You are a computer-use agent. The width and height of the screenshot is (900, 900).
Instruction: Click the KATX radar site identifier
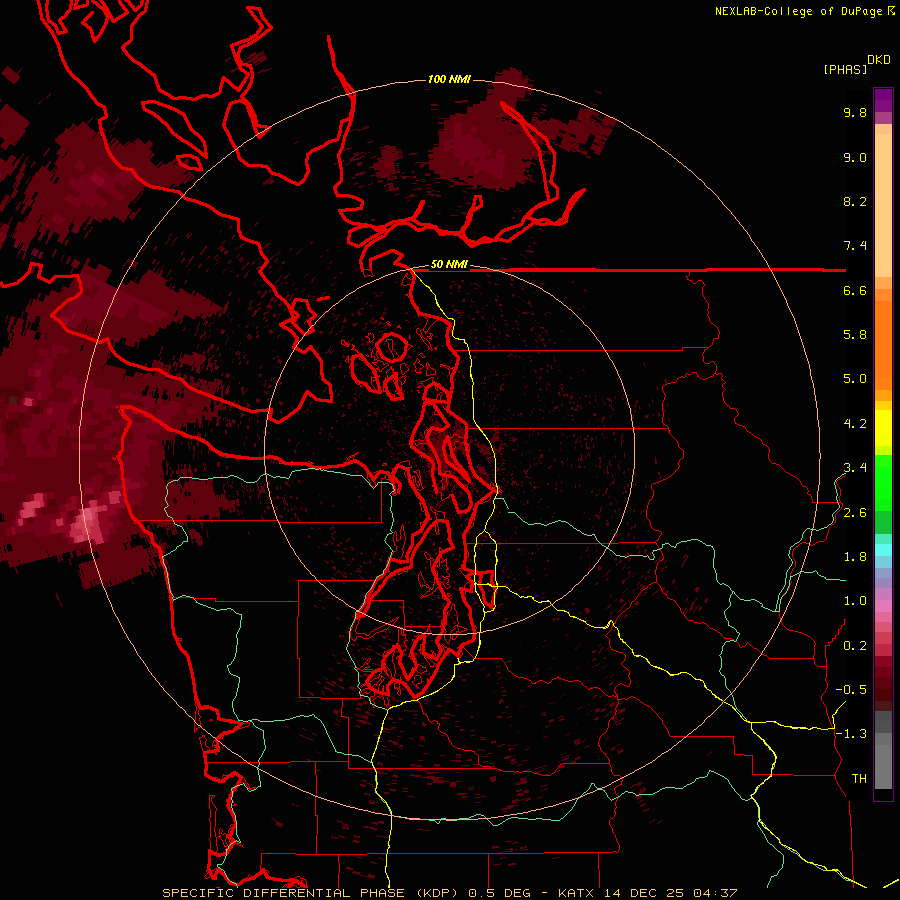(x=578, y=893)
